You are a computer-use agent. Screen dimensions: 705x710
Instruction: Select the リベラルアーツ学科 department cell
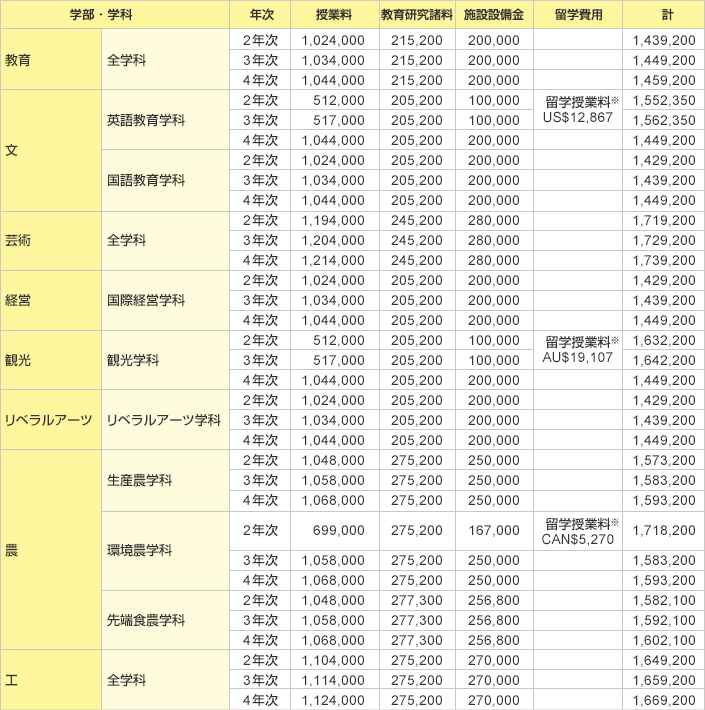(165, 420)
